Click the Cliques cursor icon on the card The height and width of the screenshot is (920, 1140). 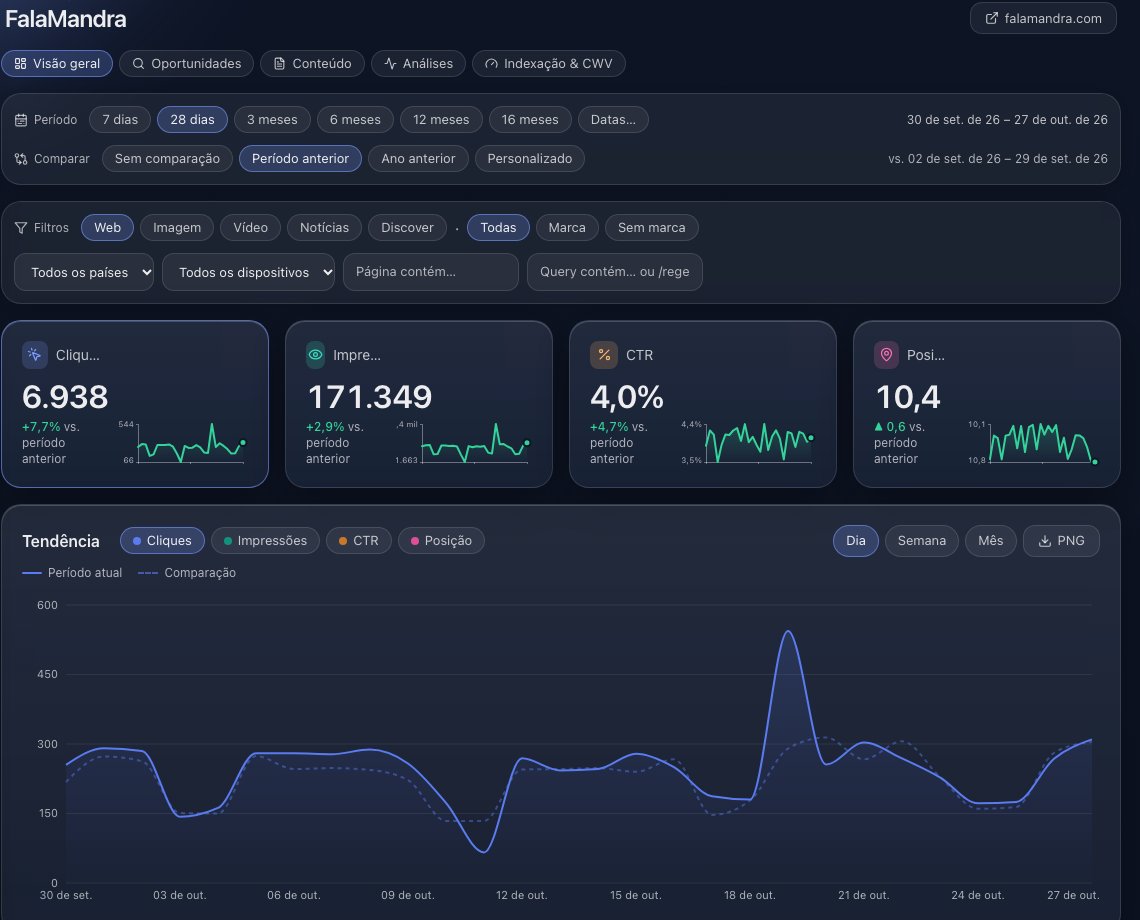pyautogui.click(x=34, y=355)
